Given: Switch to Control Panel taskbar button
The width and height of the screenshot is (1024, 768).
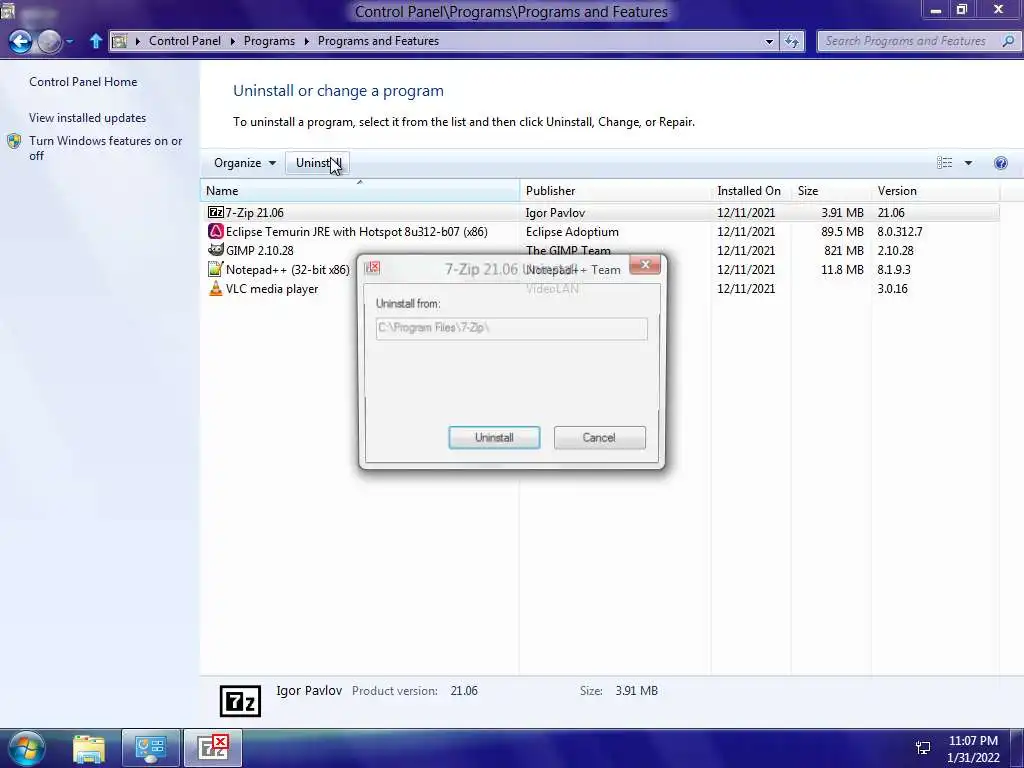Looking at the screenshot, I should pos(151,748).
